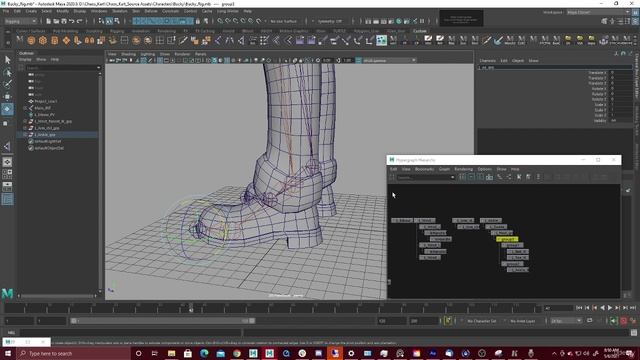
Task: Click Play Forwards button
Action: tap(610, 308)
